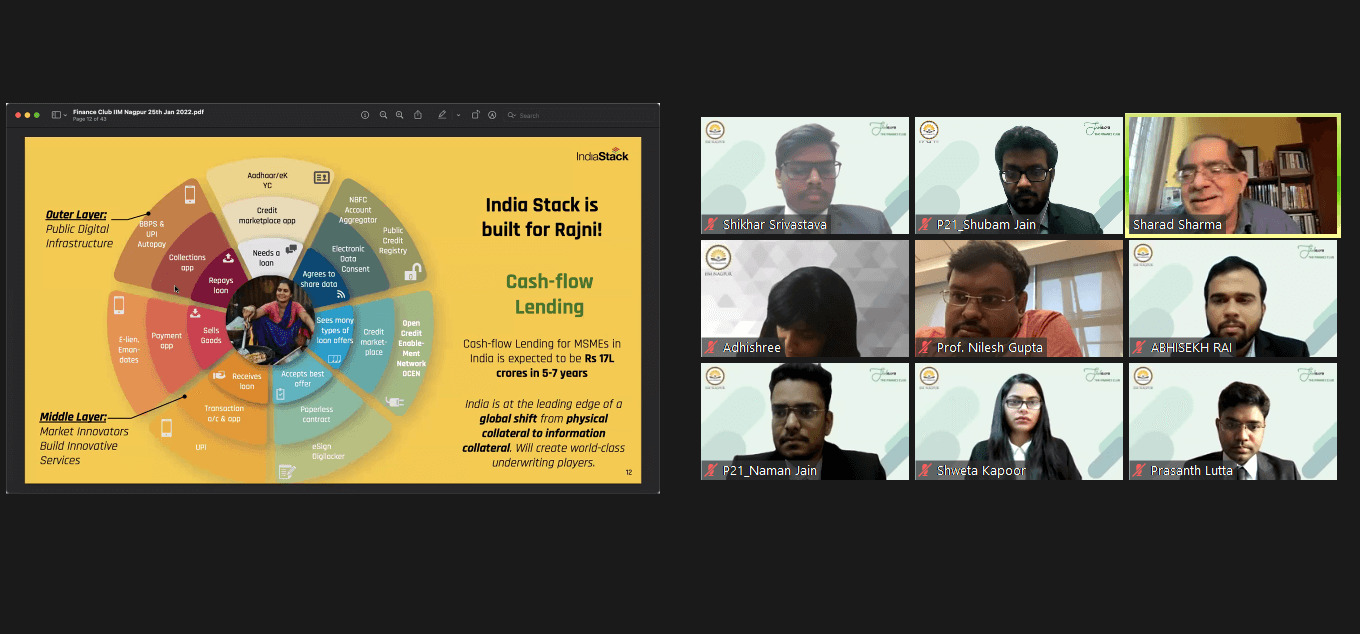Click muted mic icon beside Shikhar Srivastava

(x=713, y=225)
